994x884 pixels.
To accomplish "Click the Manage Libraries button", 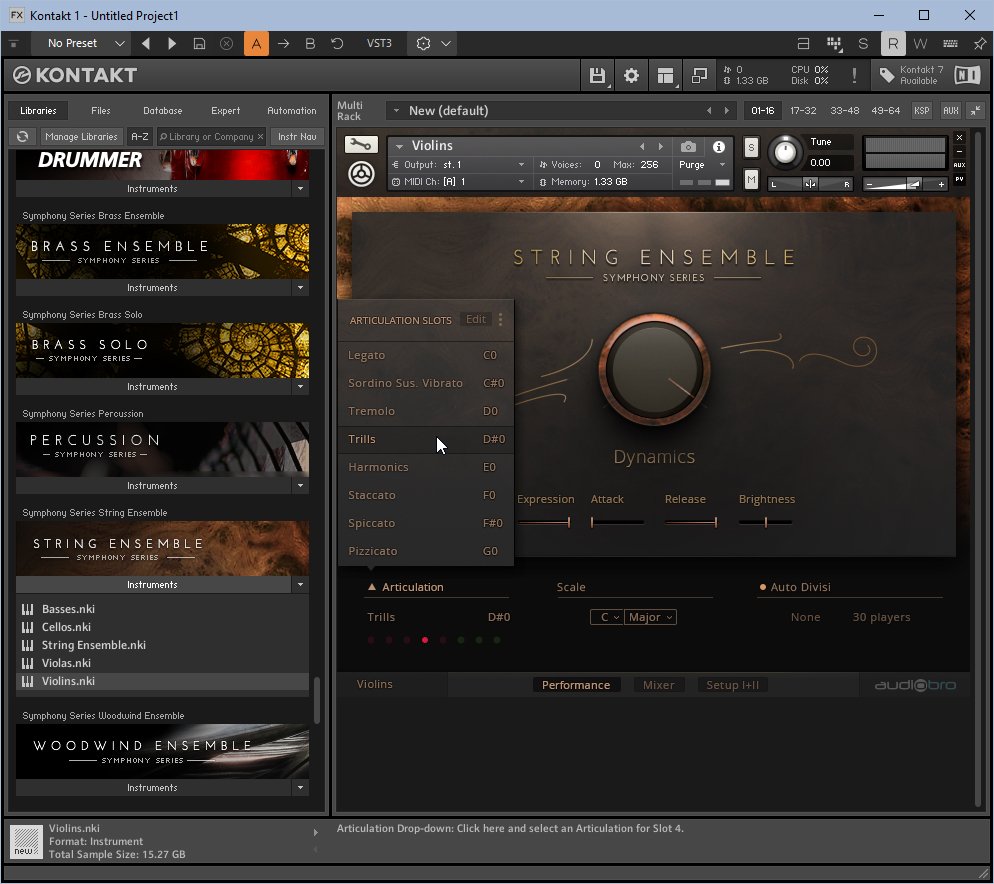I will [x=81, y=136].
